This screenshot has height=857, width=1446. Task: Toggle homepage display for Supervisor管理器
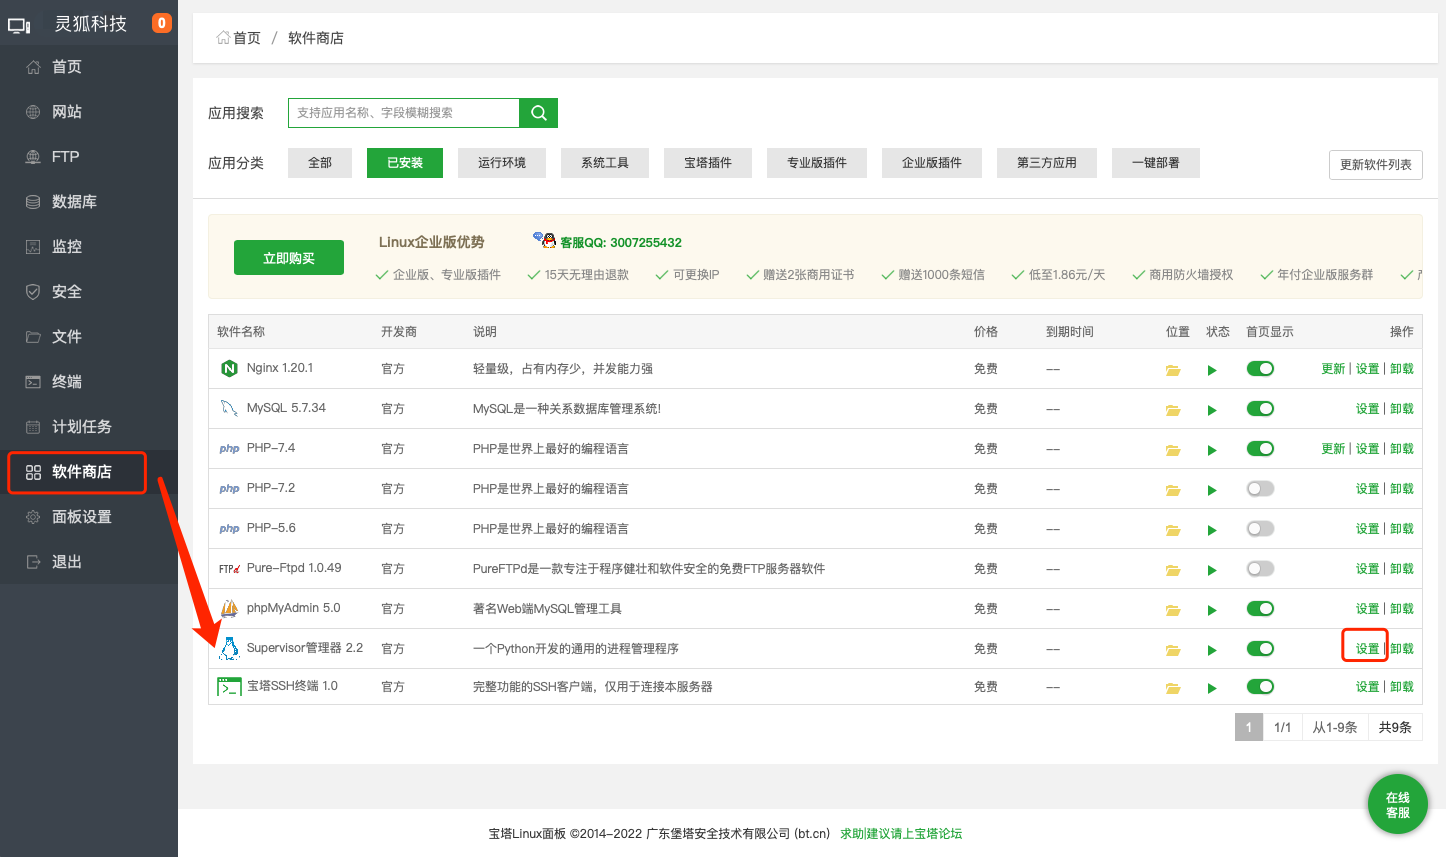pos(1260,649)
